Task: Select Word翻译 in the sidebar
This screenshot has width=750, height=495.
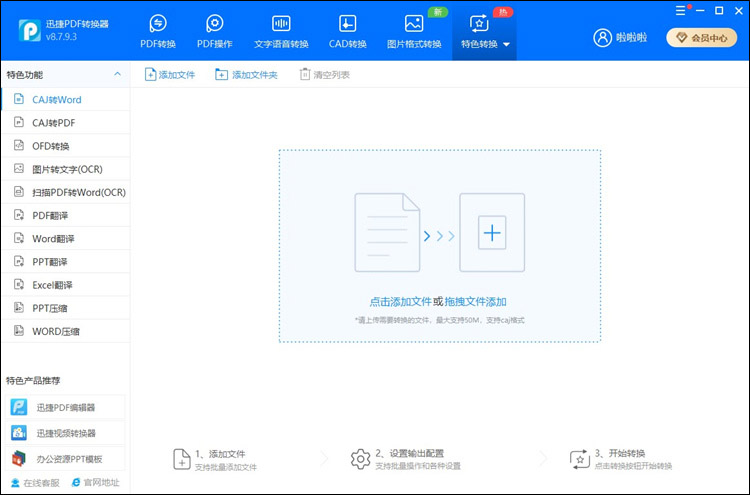Action: [66, 239]
